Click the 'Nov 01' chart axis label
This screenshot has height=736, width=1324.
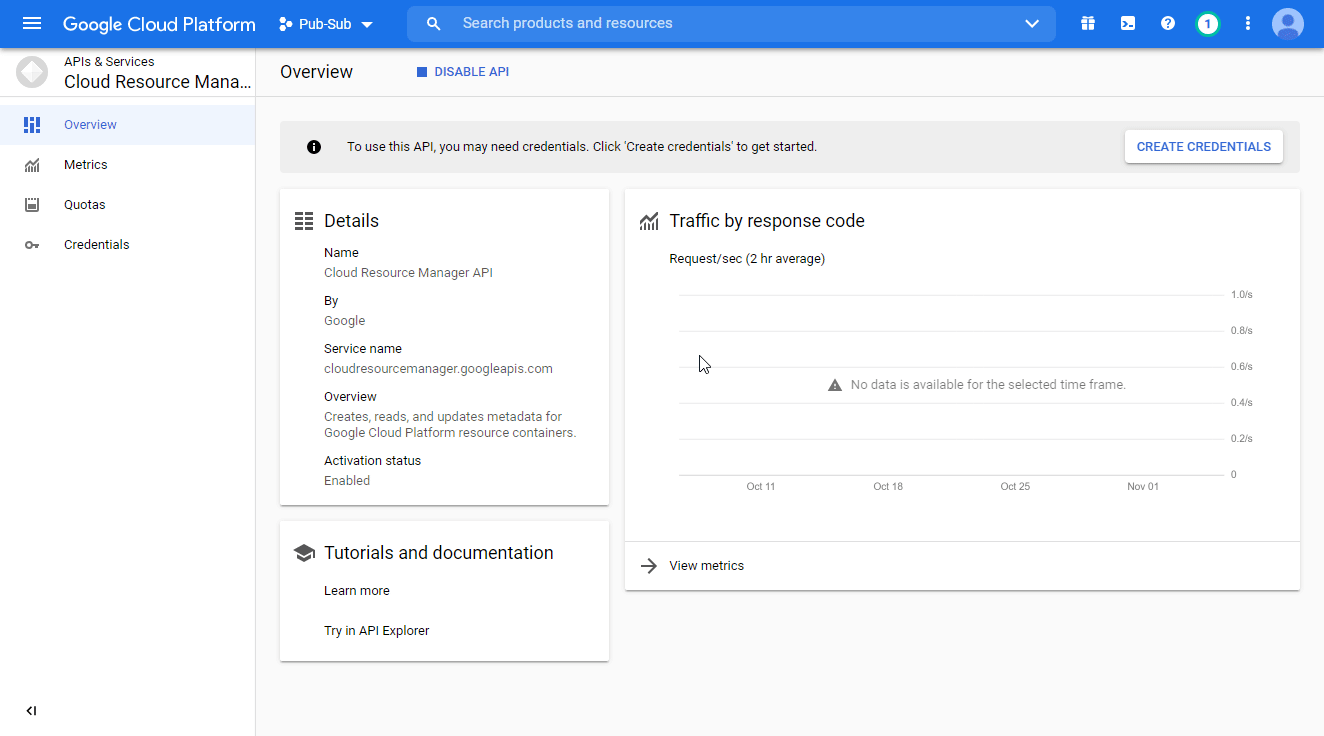[x=1143, y=487]
